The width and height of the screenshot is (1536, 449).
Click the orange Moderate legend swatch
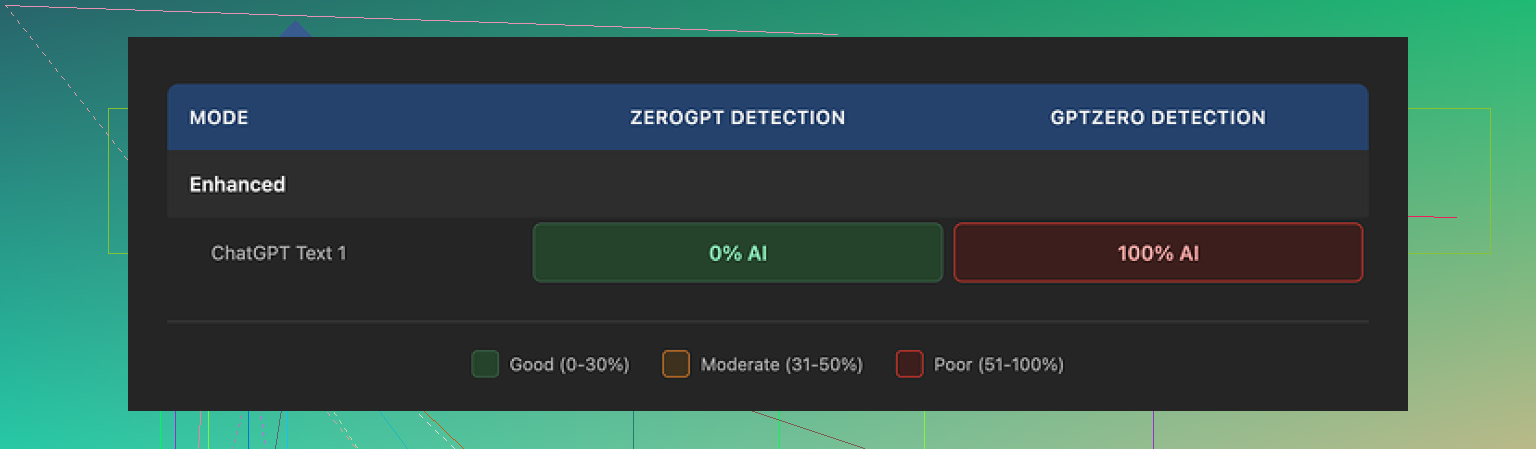coord(676,364)
